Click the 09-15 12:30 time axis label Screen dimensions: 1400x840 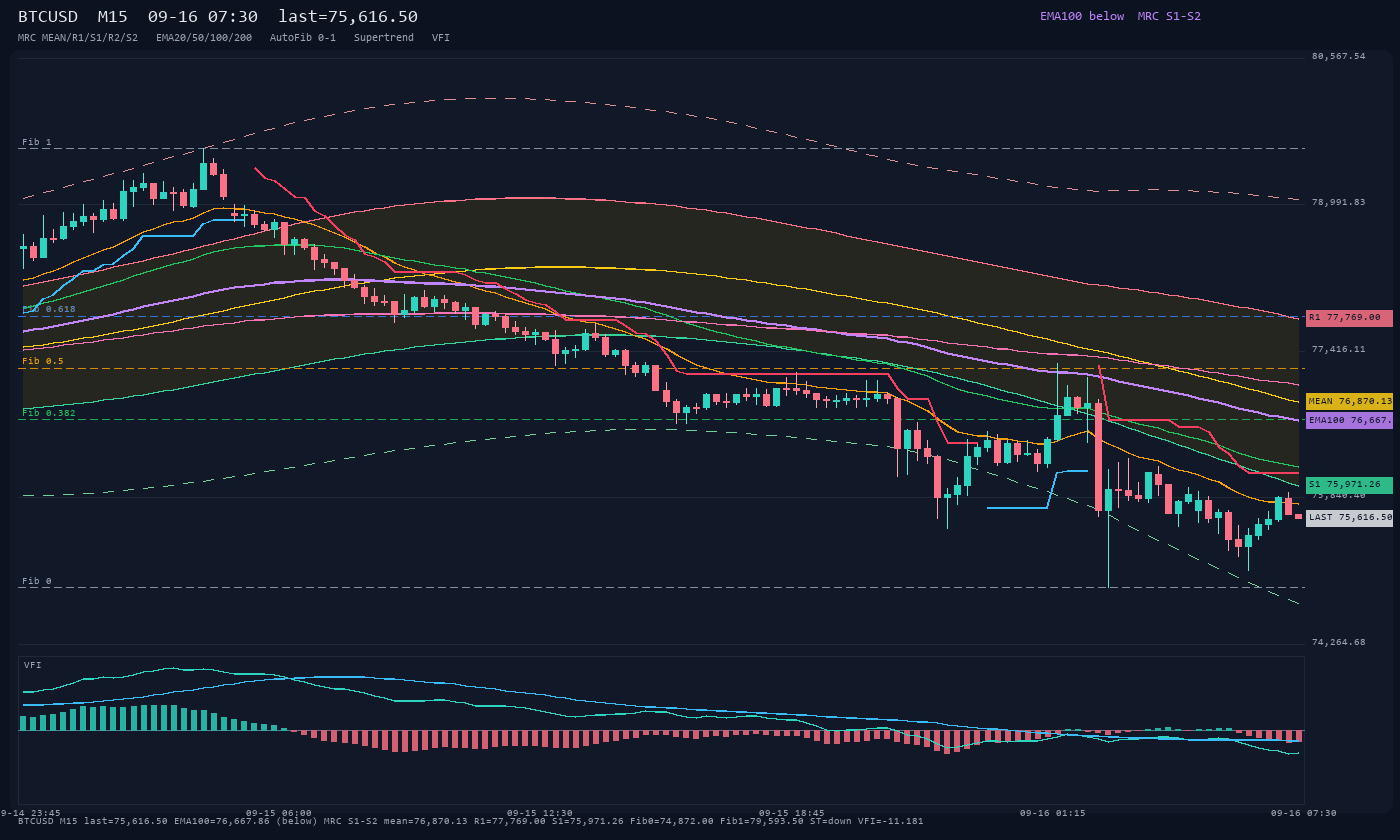tap(540, 813)
